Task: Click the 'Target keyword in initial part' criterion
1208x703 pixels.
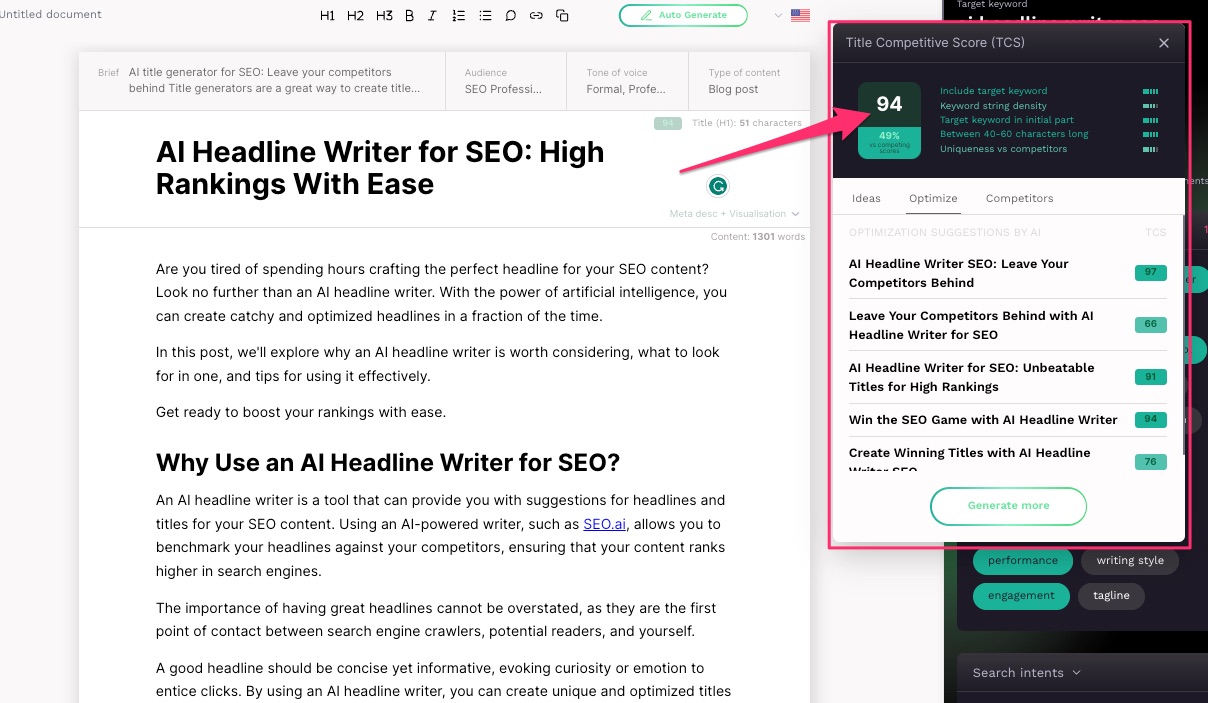Action: coord(1006,120)
